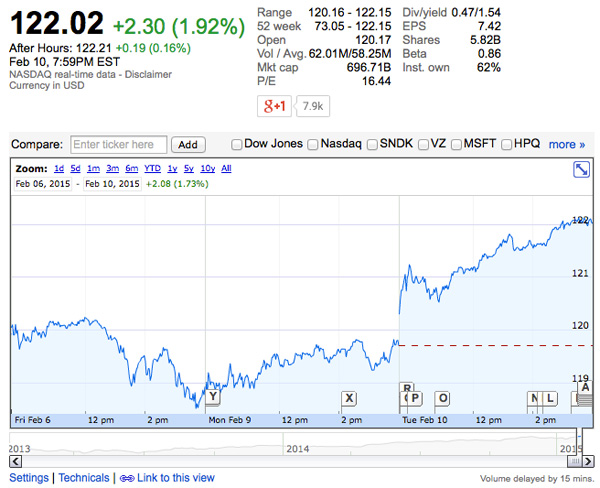Viewport: 600px width, 488px height.
Task: Set chart zoom to 1m
Action: pos(93,168)
